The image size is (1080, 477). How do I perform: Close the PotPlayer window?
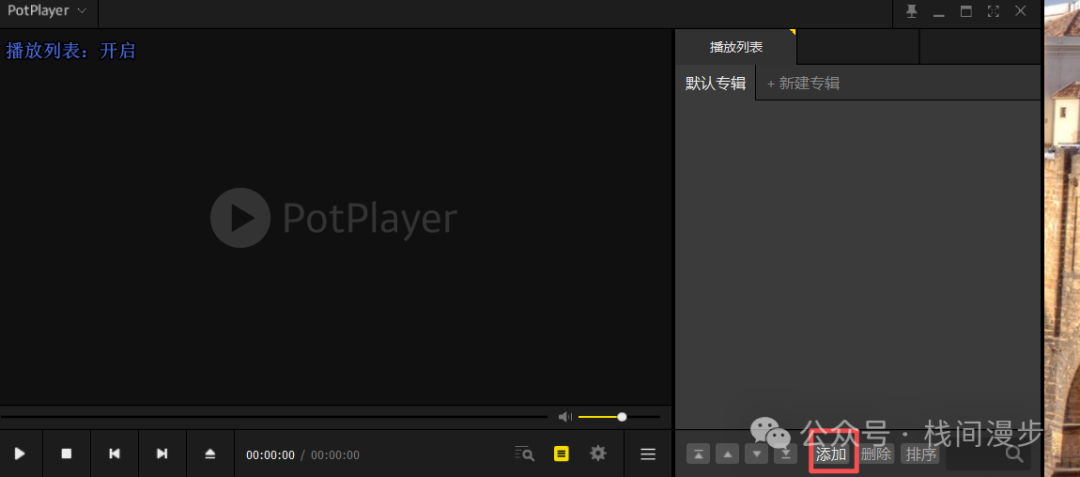pyautogui.click(x=1020, y=11)
